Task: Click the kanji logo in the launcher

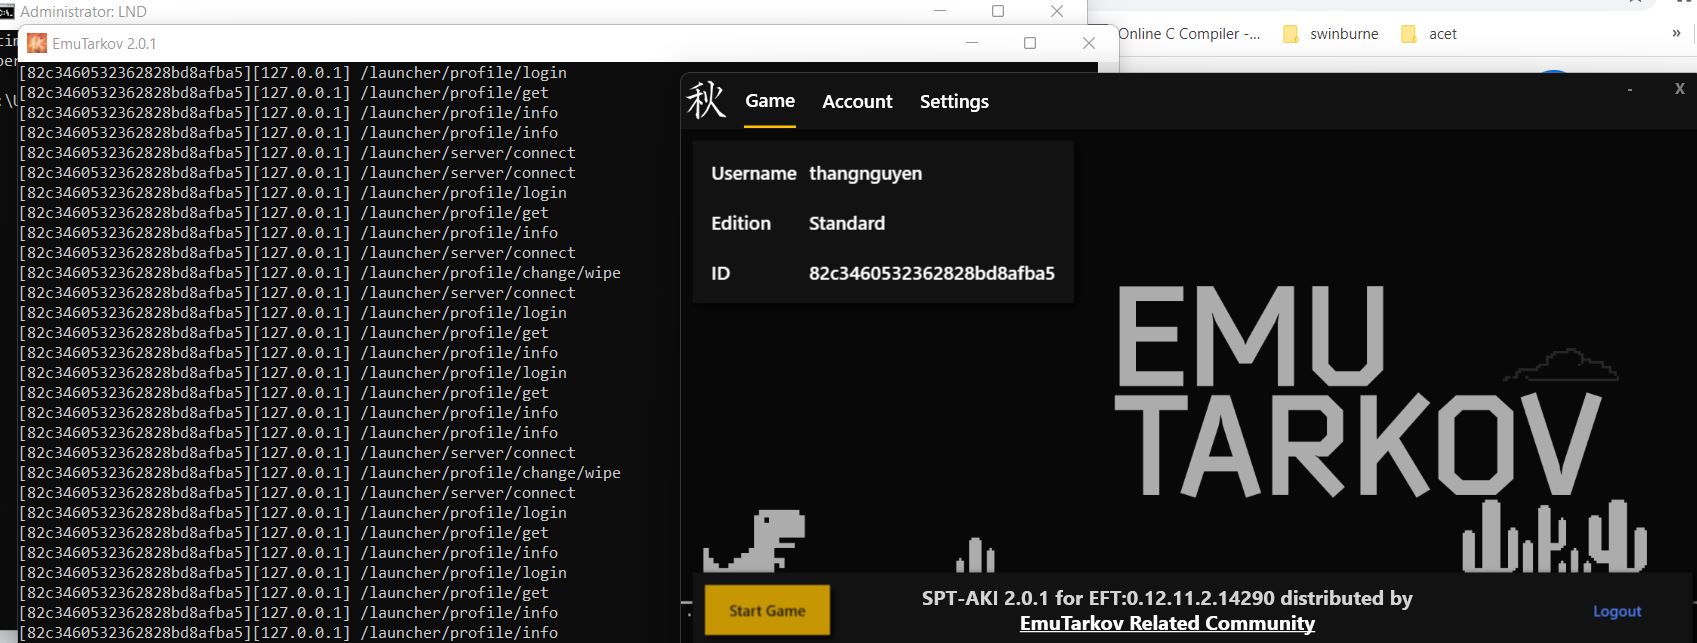Action: [x=706, y=101]
